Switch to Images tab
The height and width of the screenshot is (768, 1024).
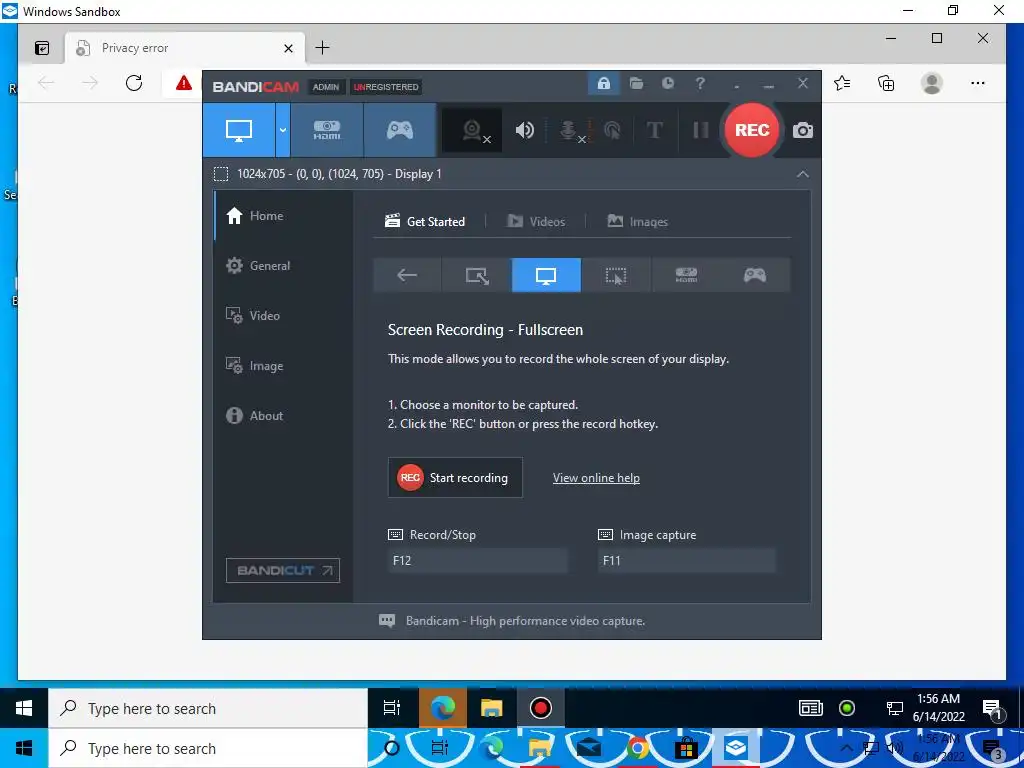pos(637,221)
